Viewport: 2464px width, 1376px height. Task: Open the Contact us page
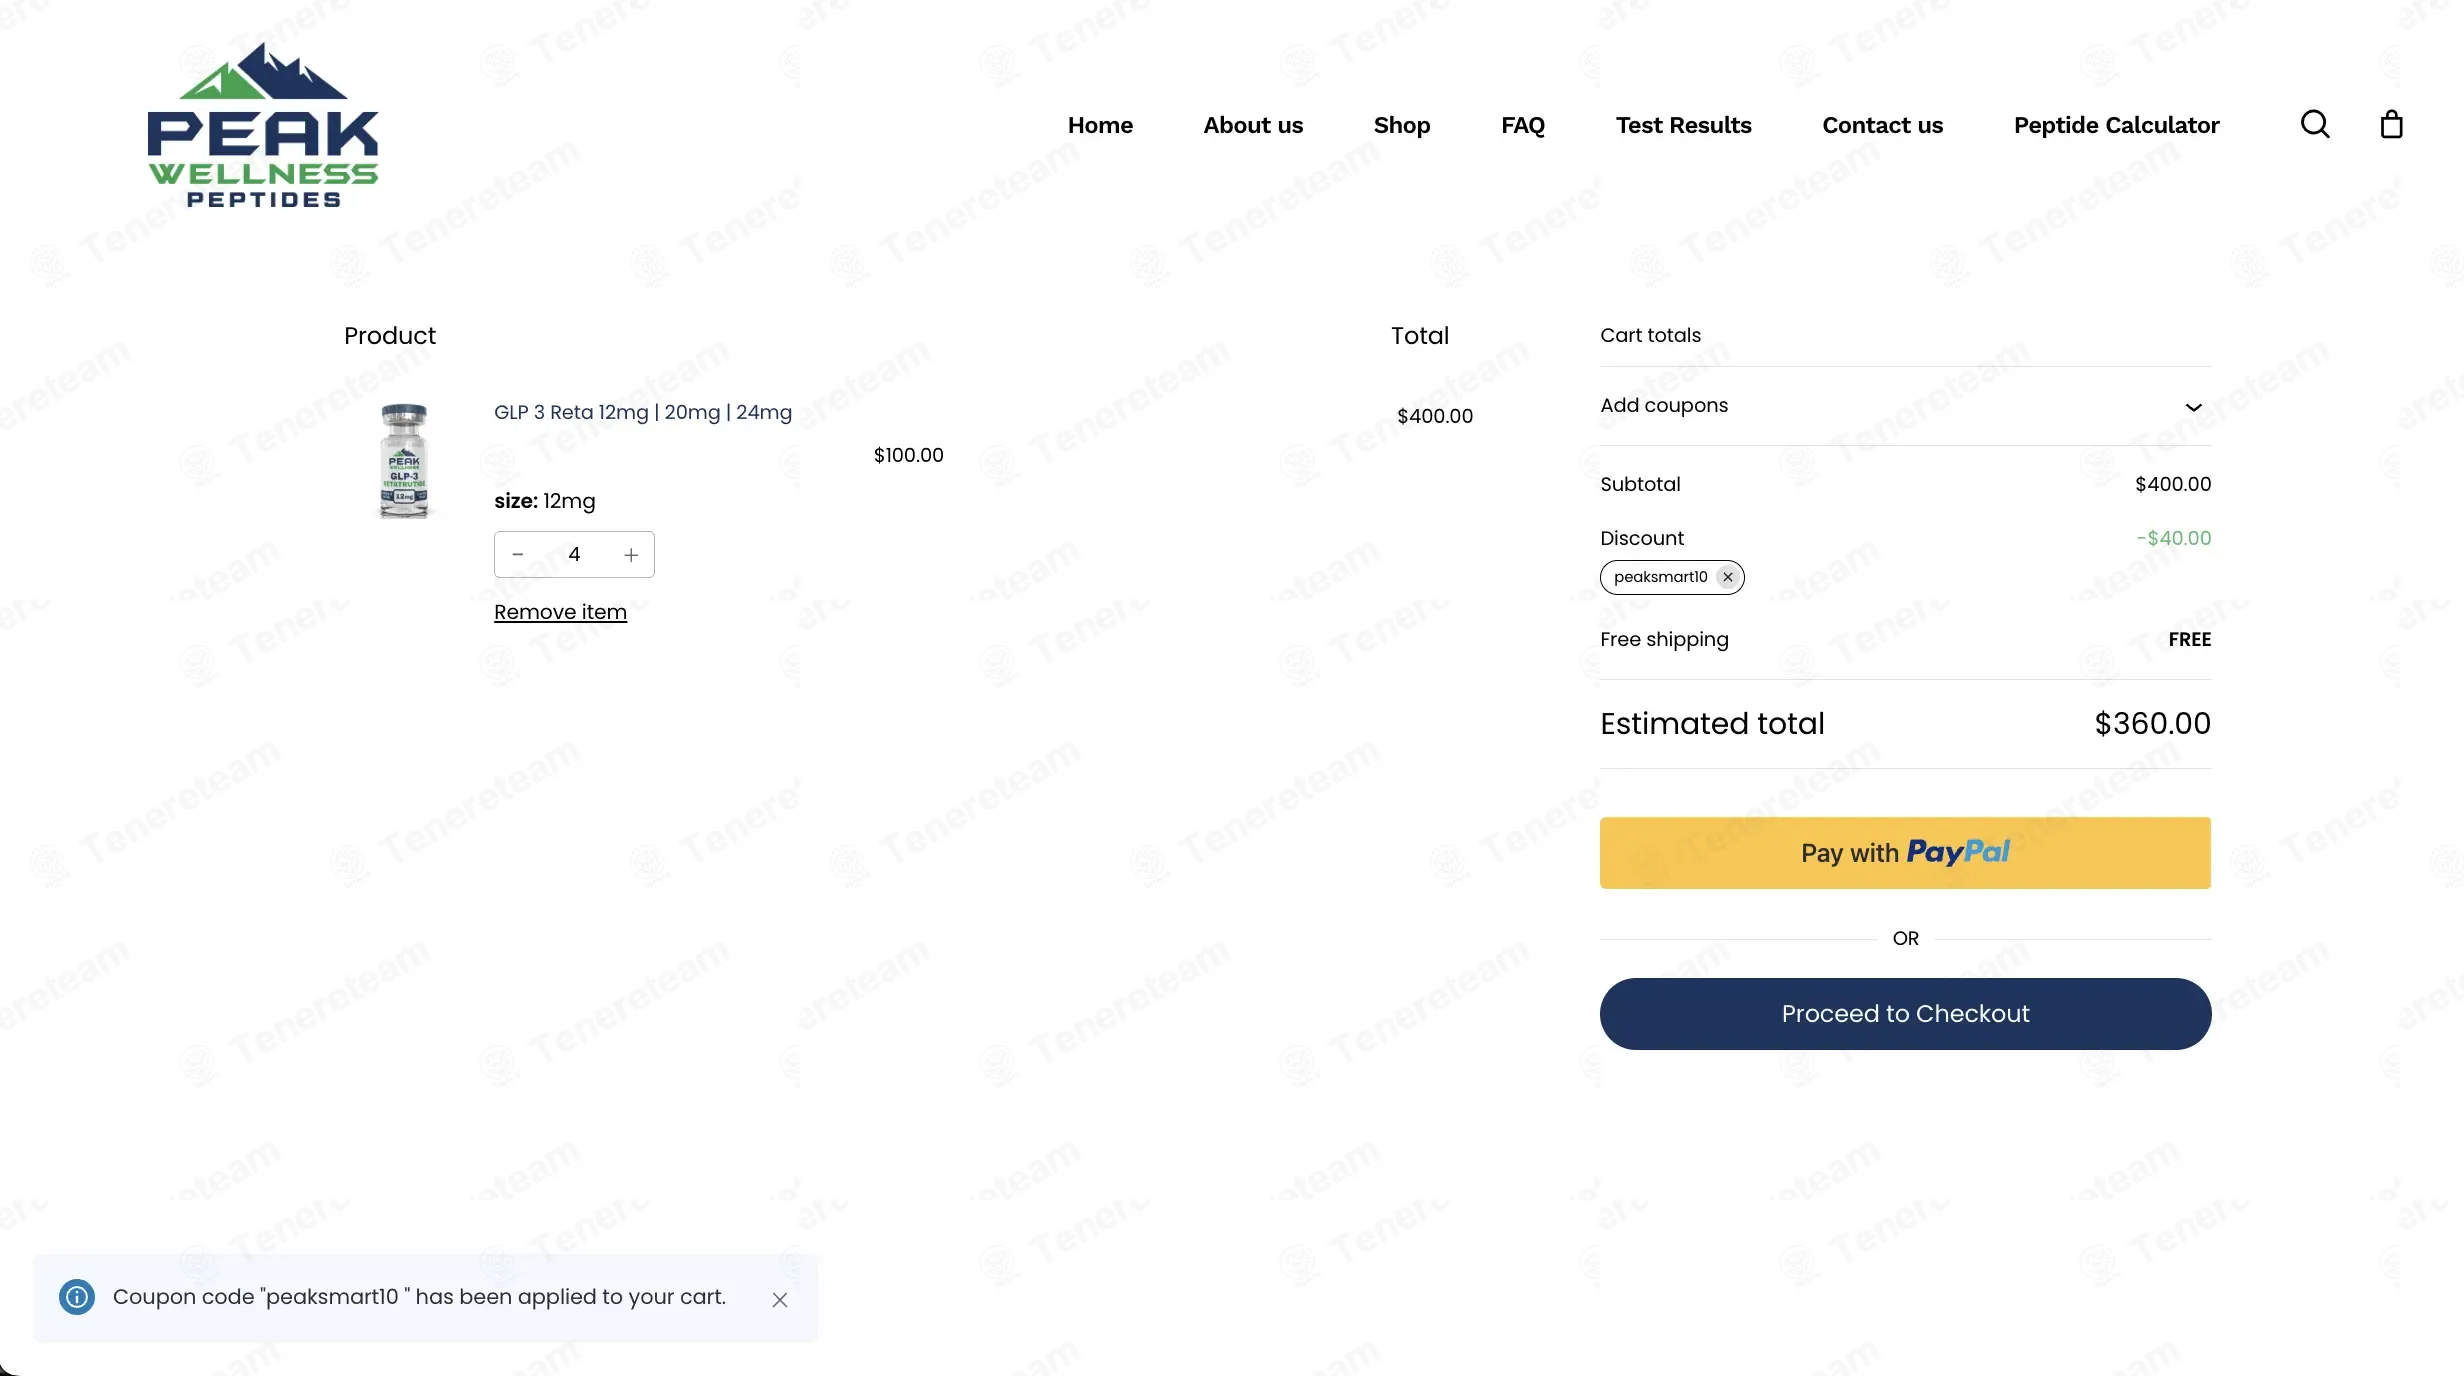point(1882,125)
